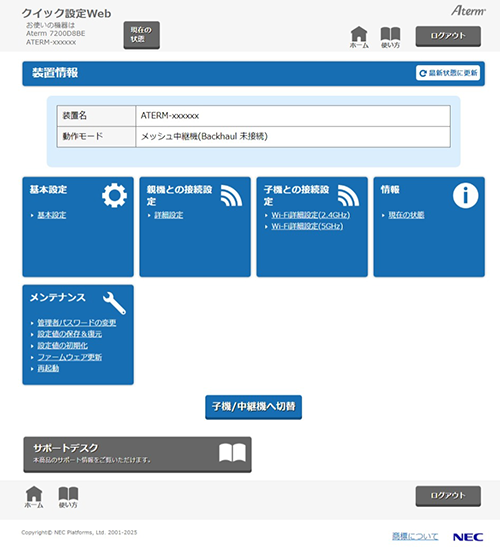Click the 動作モード label cell
The image size is (500, 549).
[96, 137]
